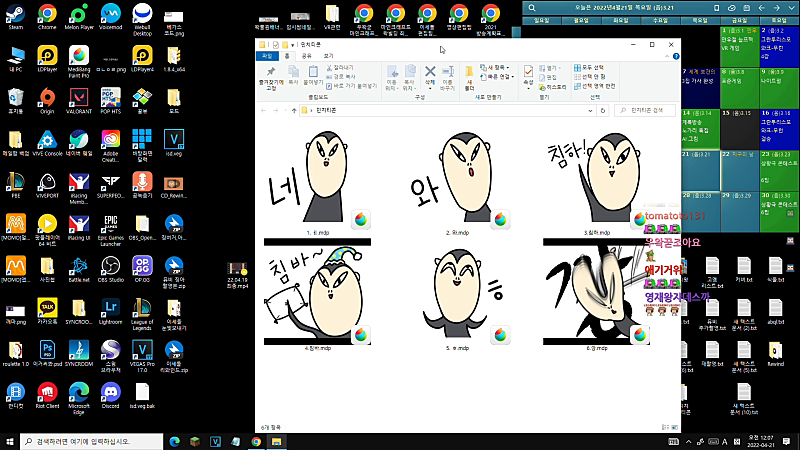Select the 4.침바.mdp thumbnail
800x450 pixels.
(x=317, y=295)
